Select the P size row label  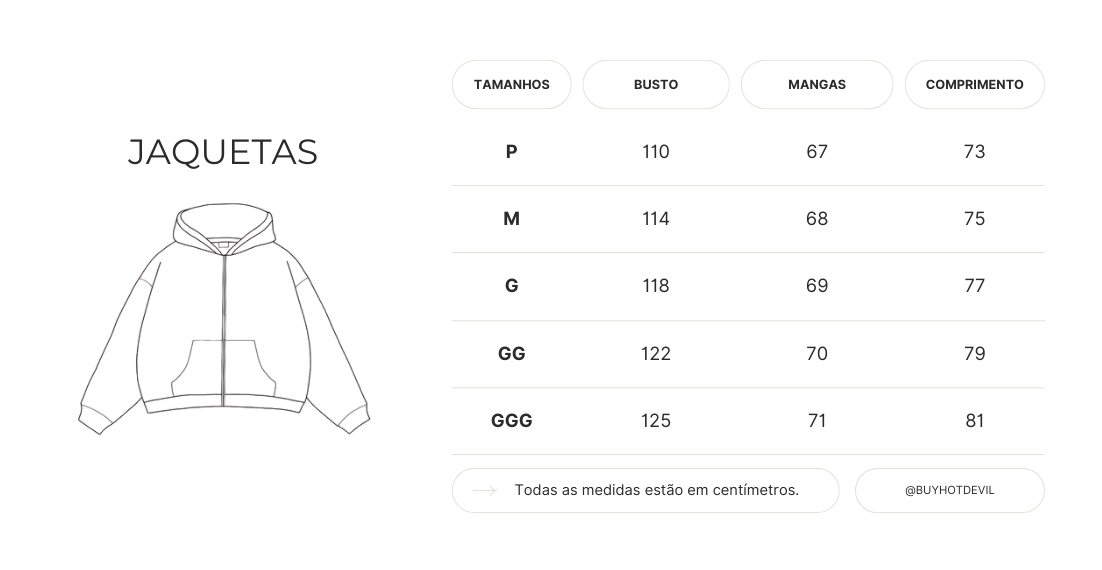tap(511, 152)
